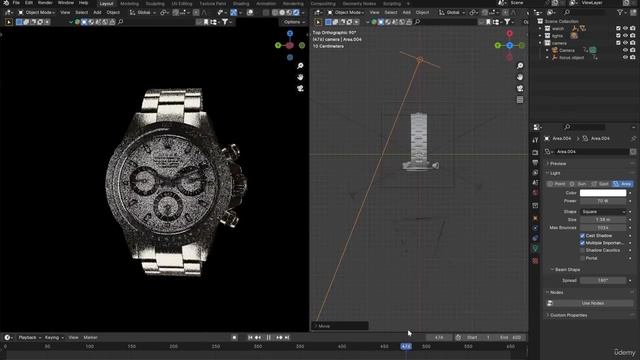
Task: Switch perspective/orthographic grid icon in right viewport
Action: click(x=520, y=100)
